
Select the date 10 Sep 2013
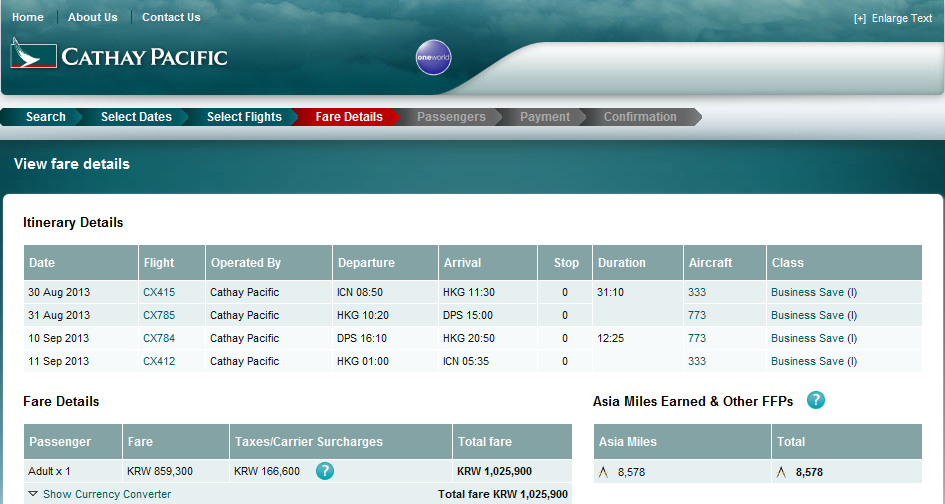point(59,338)
